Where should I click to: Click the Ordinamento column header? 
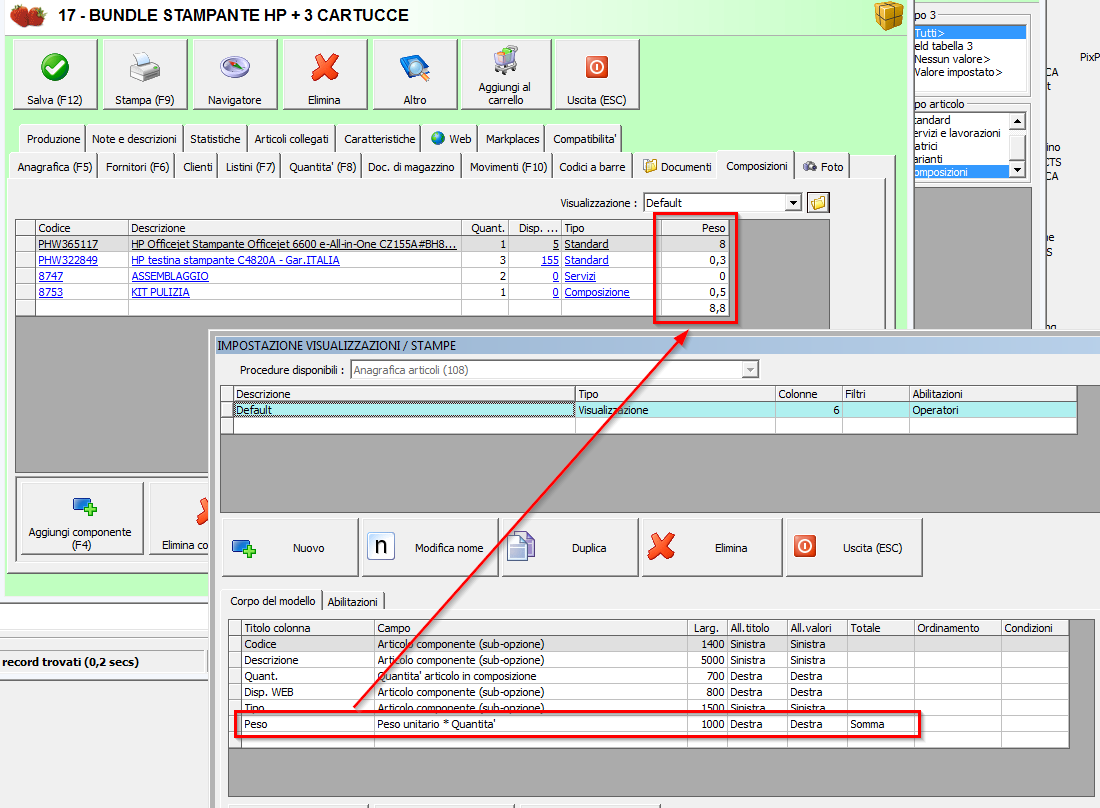click(958, 628)
